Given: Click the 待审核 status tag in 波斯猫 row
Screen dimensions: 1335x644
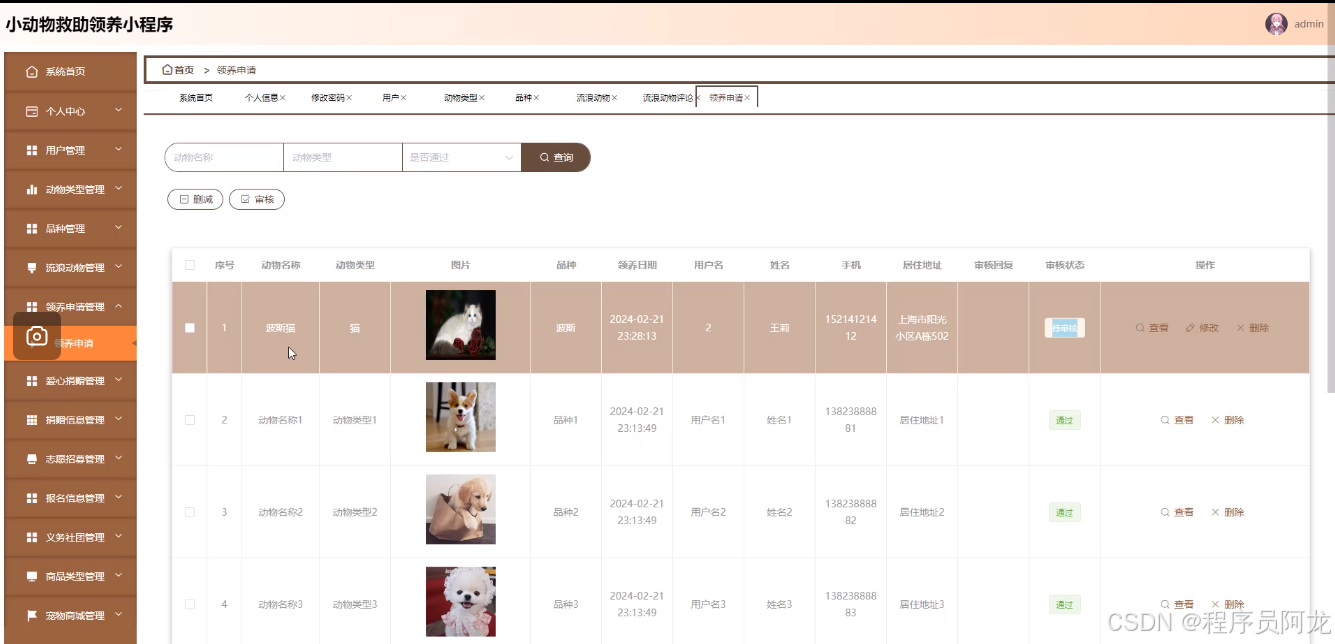Looking at the screenshot, I should pyautogui.click(x=1065, y=328).
